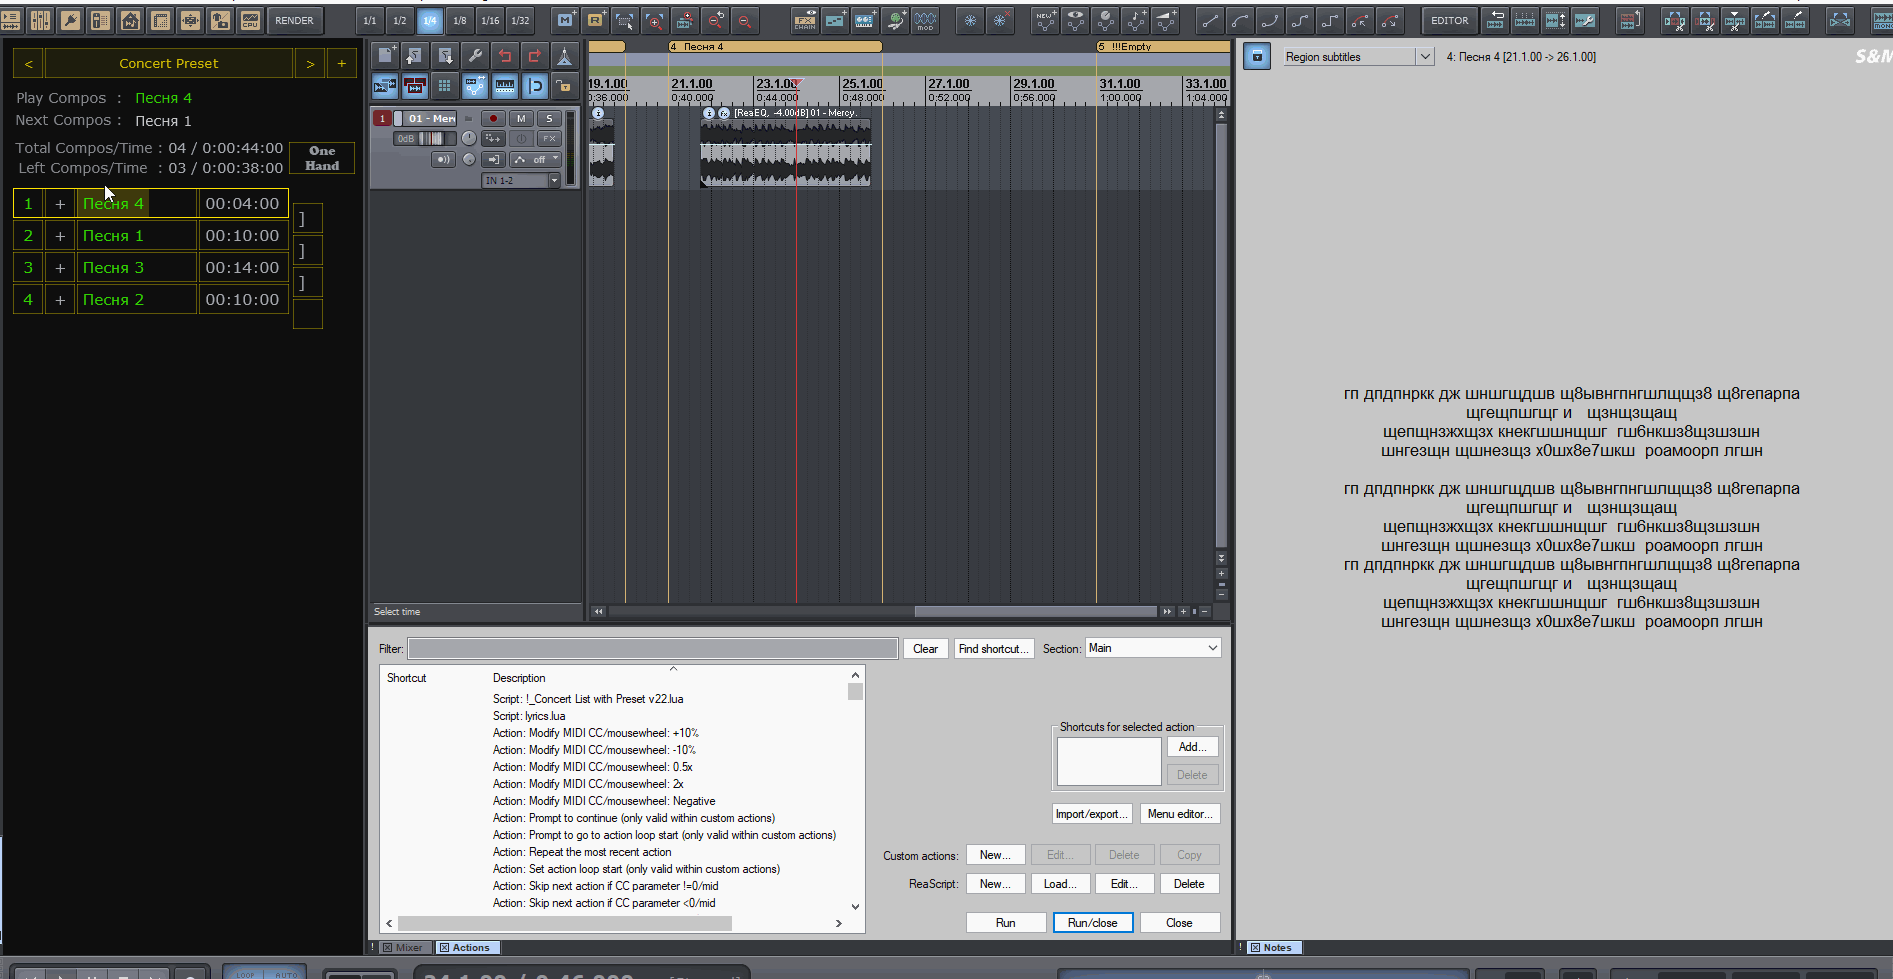This screenshot has width=1893, height=979.
Task: Select the 1/4 grid division
Action: click(x=430, y=20)
